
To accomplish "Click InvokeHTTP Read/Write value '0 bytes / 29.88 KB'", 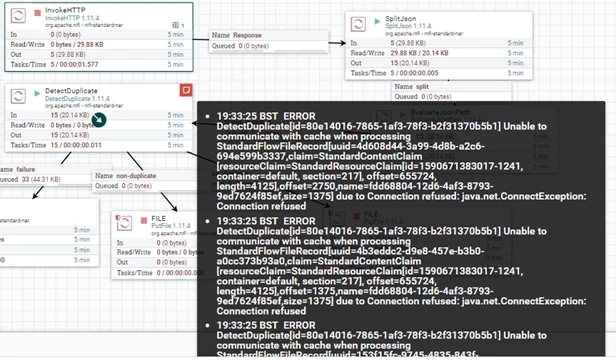I will click(x=77, y=44).
